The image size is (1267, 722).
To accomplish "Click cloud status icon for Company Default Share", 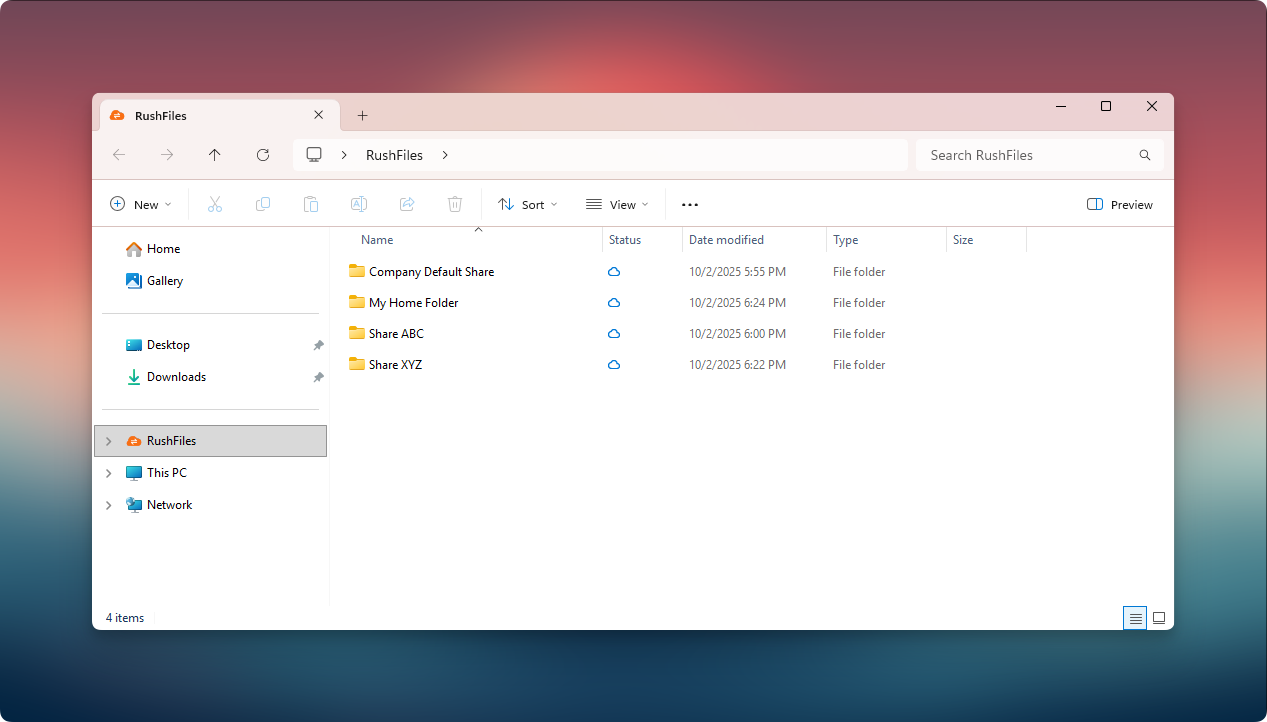I will click(x=614, y=272).
